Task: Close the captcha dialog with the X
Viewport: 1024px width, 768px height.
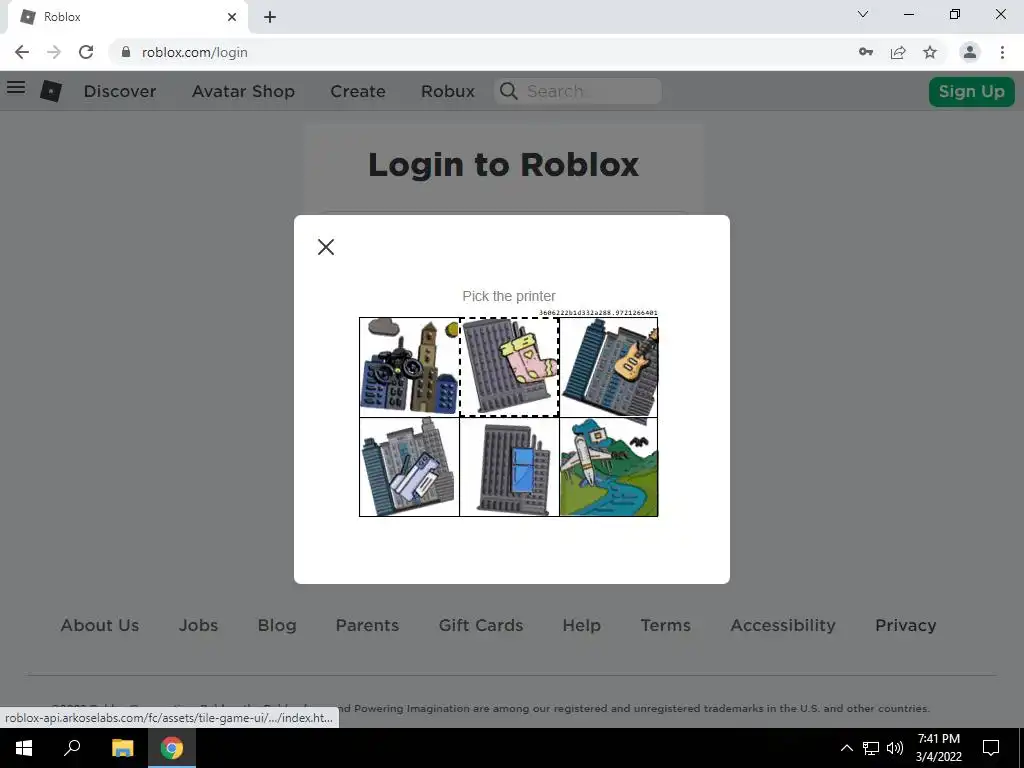Action: [326, 247]
